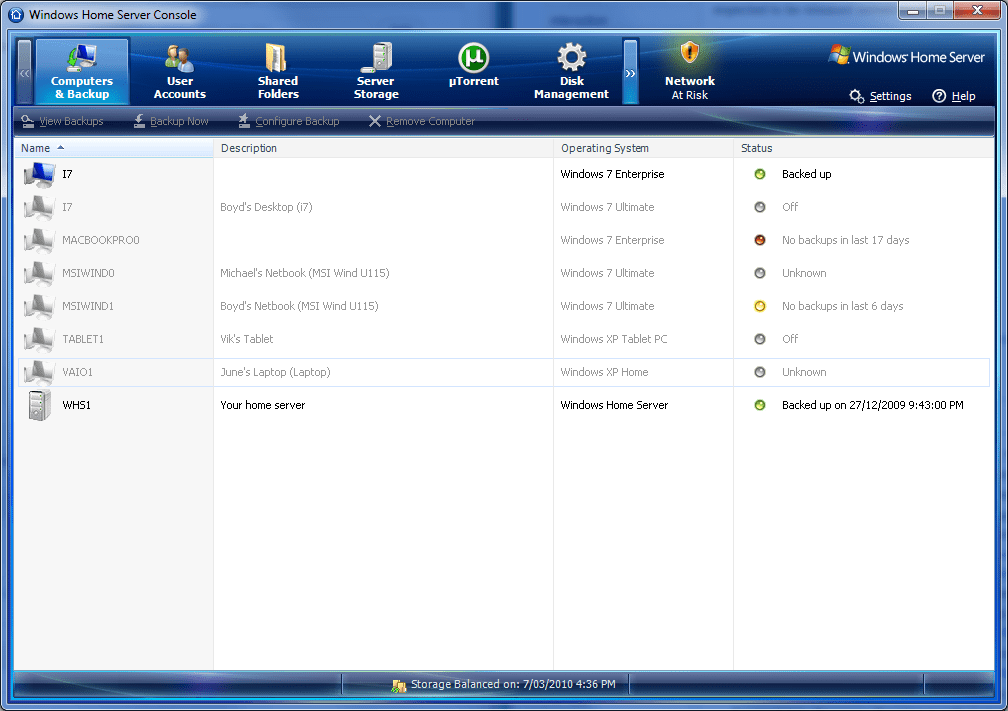The height and width of the screenshot is (711, 1008).
Task: Select the VAIO1 computer icon
Action: point(39,372)
